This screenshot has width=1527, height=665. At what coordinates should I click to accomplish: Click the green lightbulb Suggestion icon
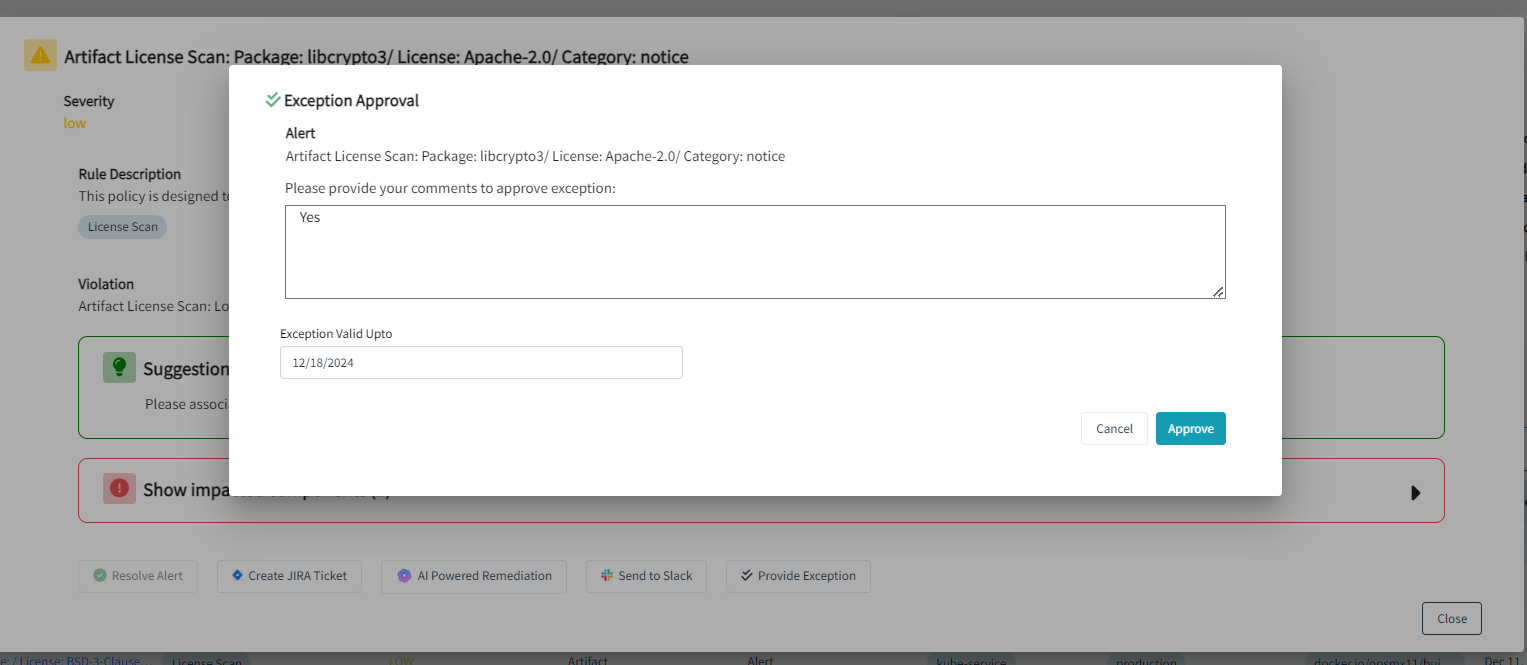(x=119, y=367)
